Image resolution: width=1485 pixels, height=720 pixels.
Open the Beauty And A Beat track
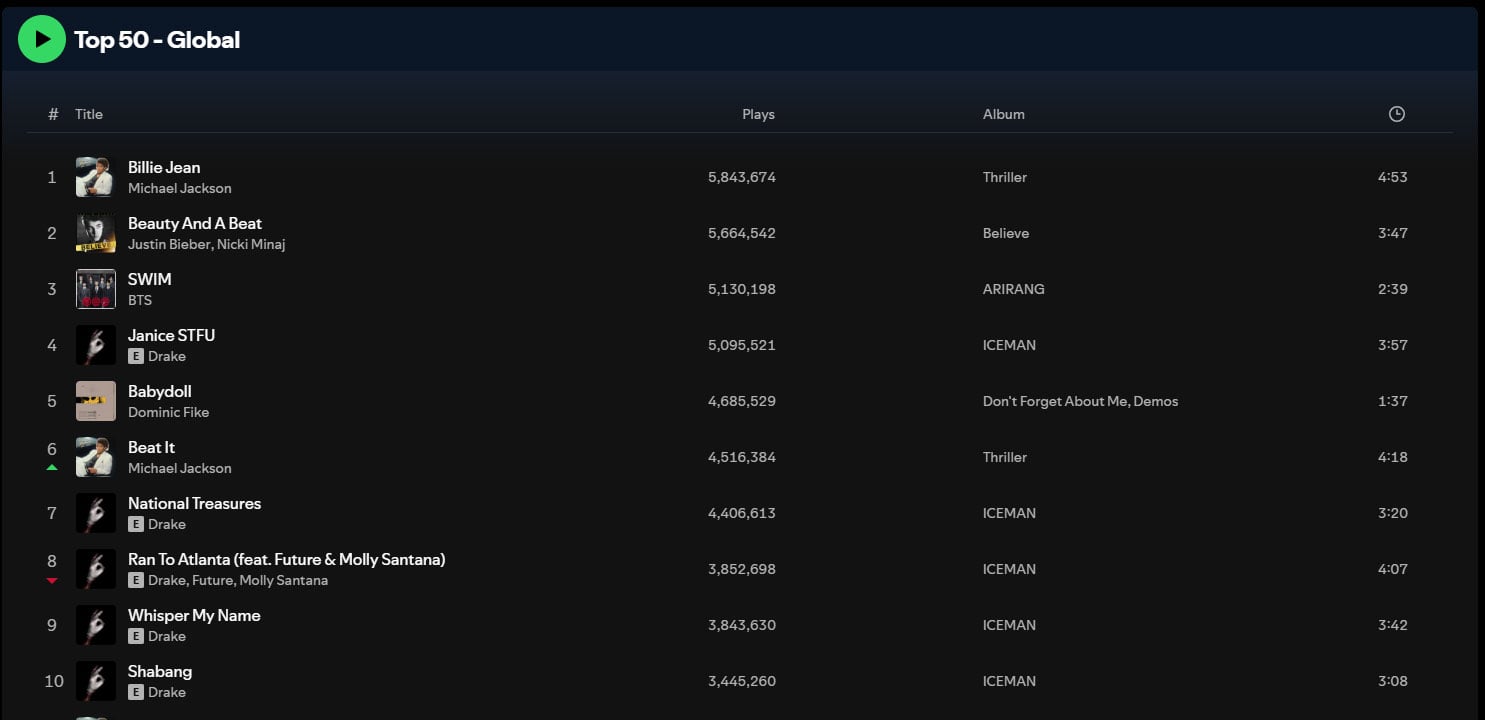195,223
